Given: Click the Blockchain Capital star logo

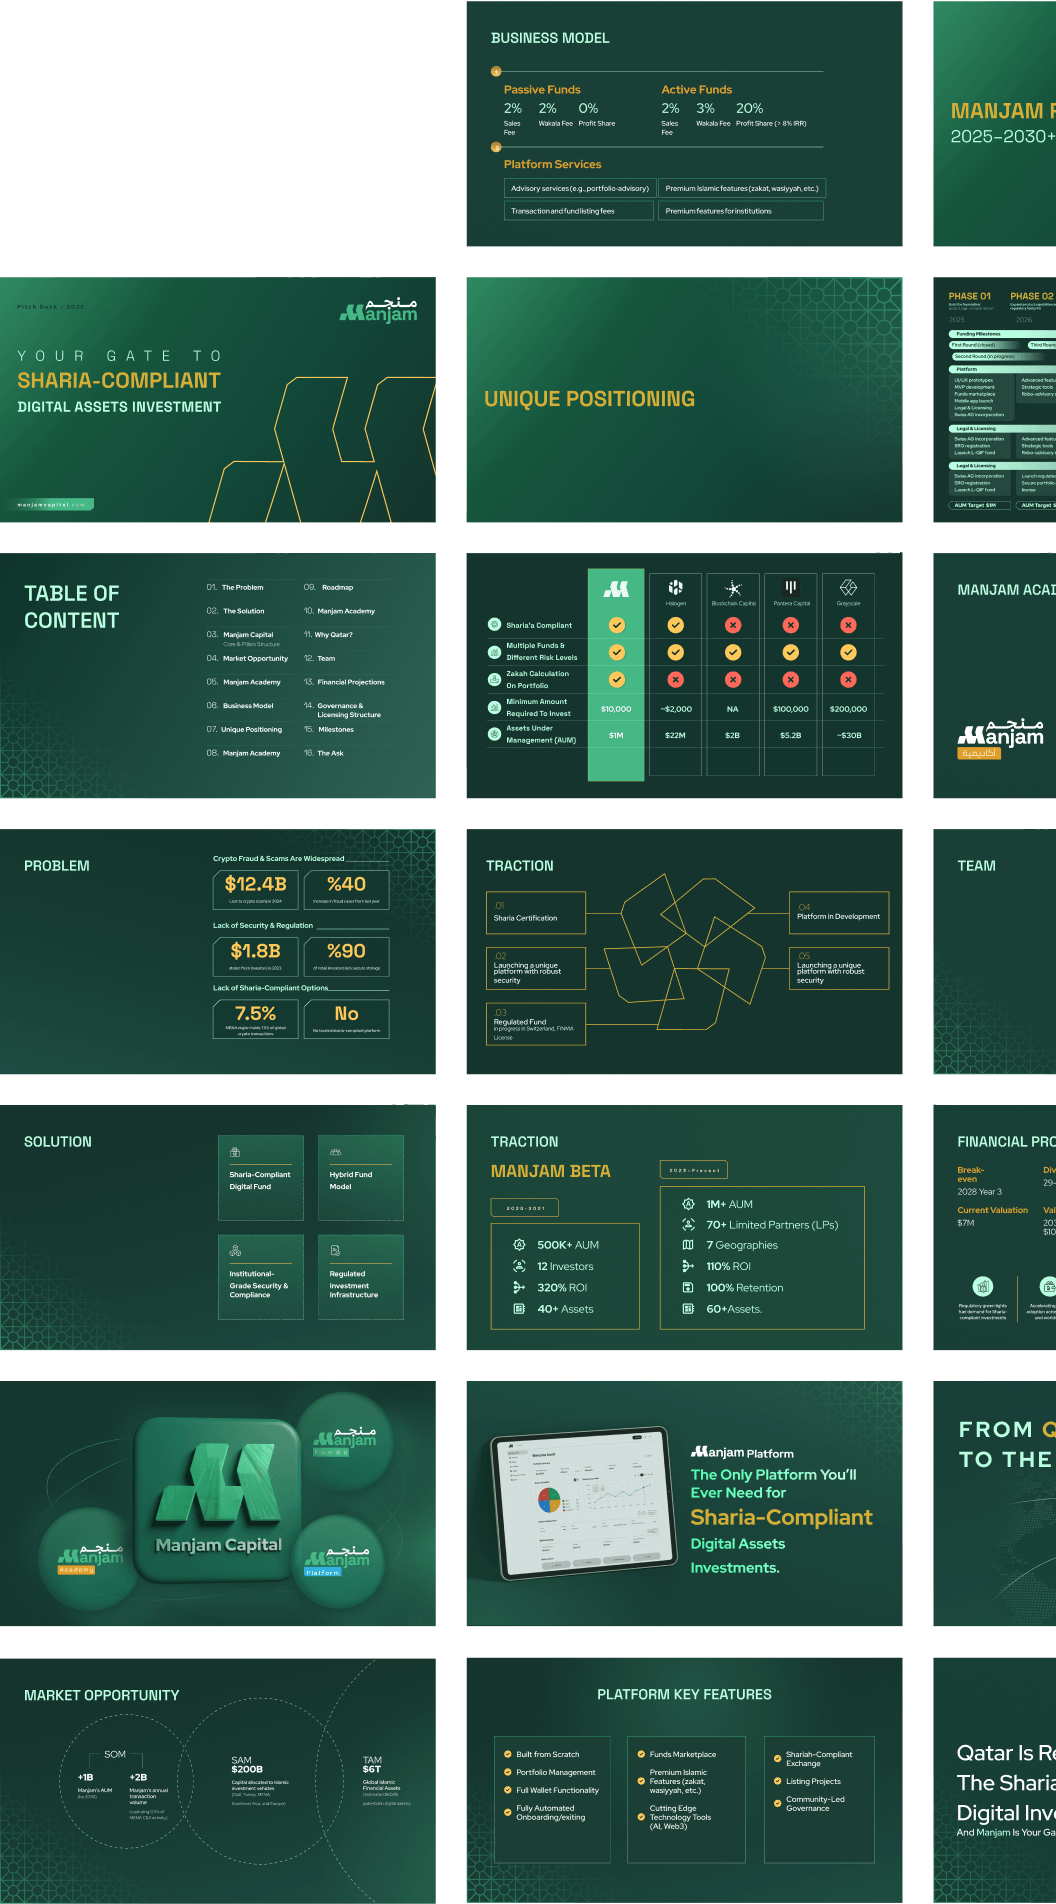Looking at the screenshot, I should (x=733, y=588).
